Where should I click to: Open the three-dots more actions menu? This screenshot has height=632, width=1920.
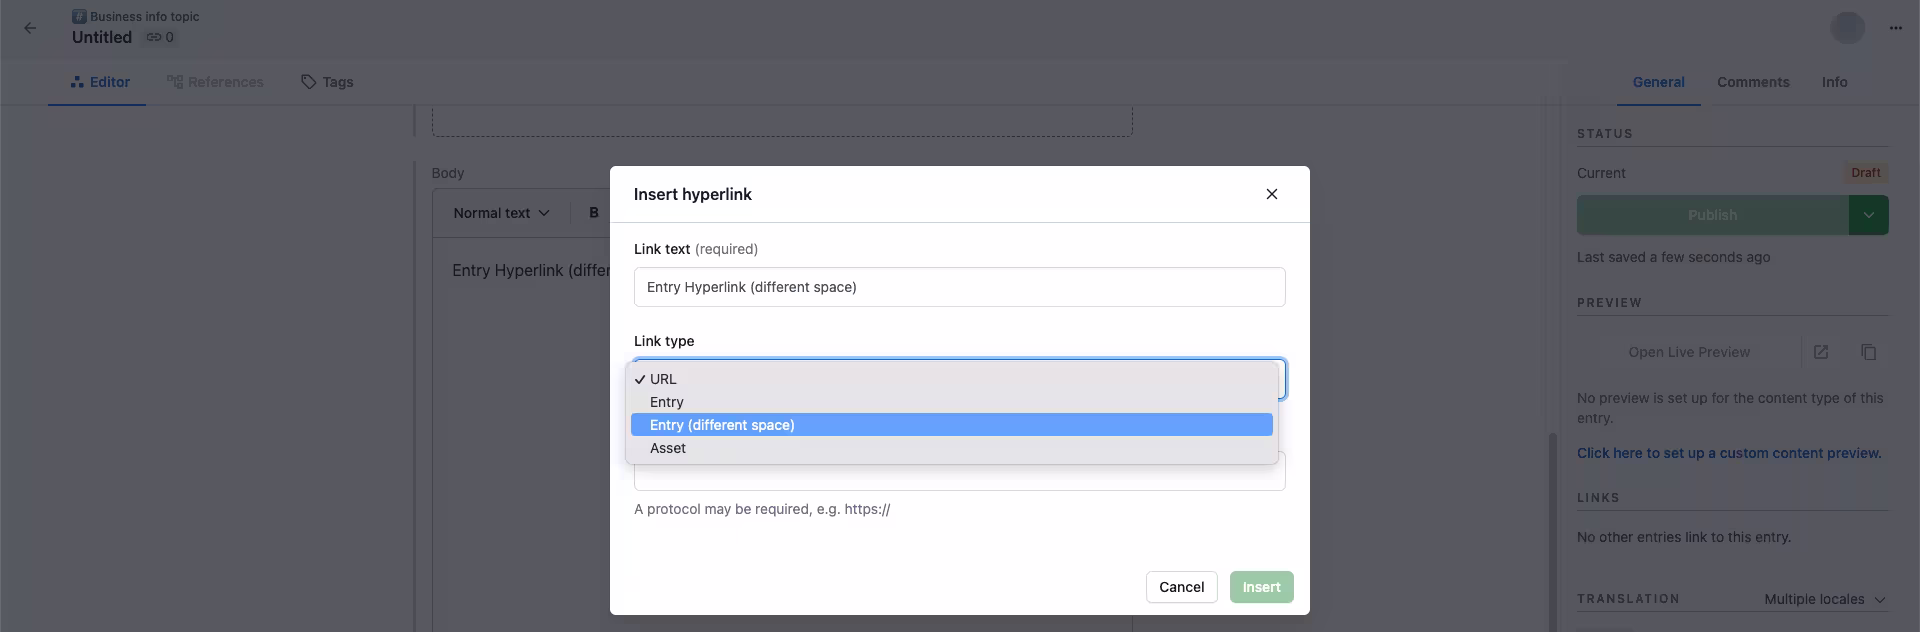(x=1896, y=28)
